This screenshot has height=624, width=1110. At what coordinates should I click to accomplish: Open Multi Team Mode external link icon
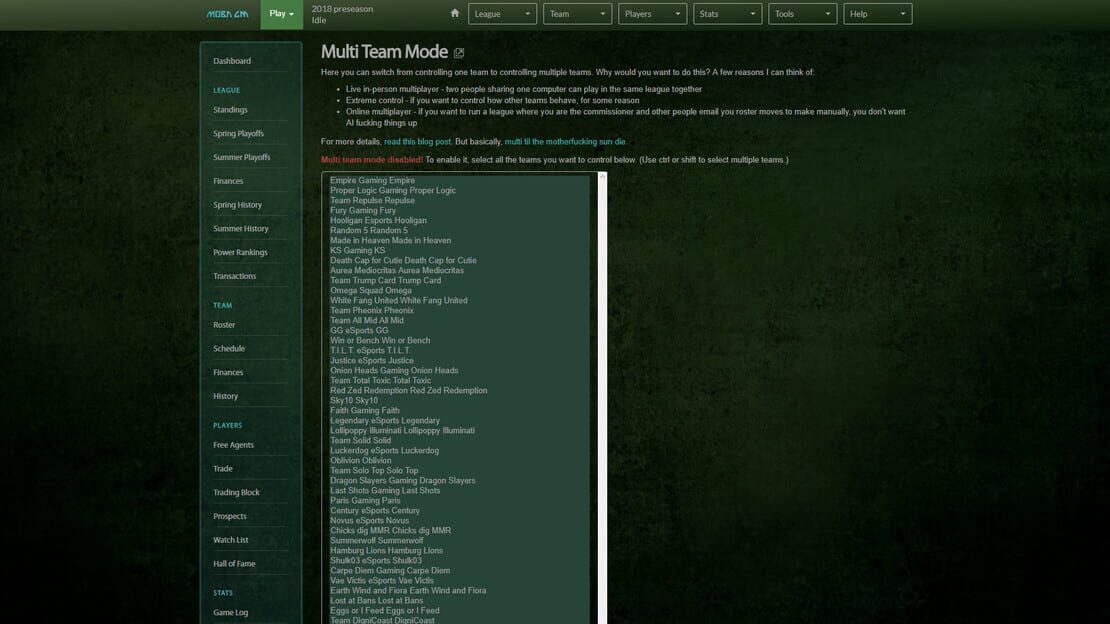coord(459,53)
